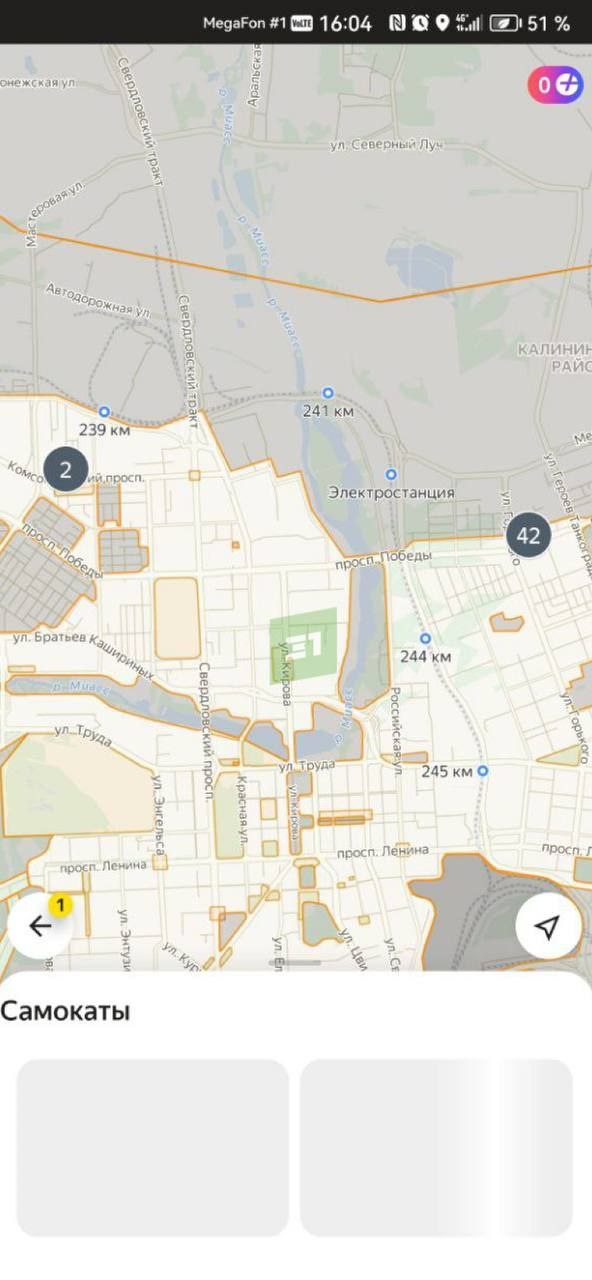The height and width of the screenshot is (1280, 592).
Task: Tap the bottom sheet drag handle
Action: coord(296,963)
